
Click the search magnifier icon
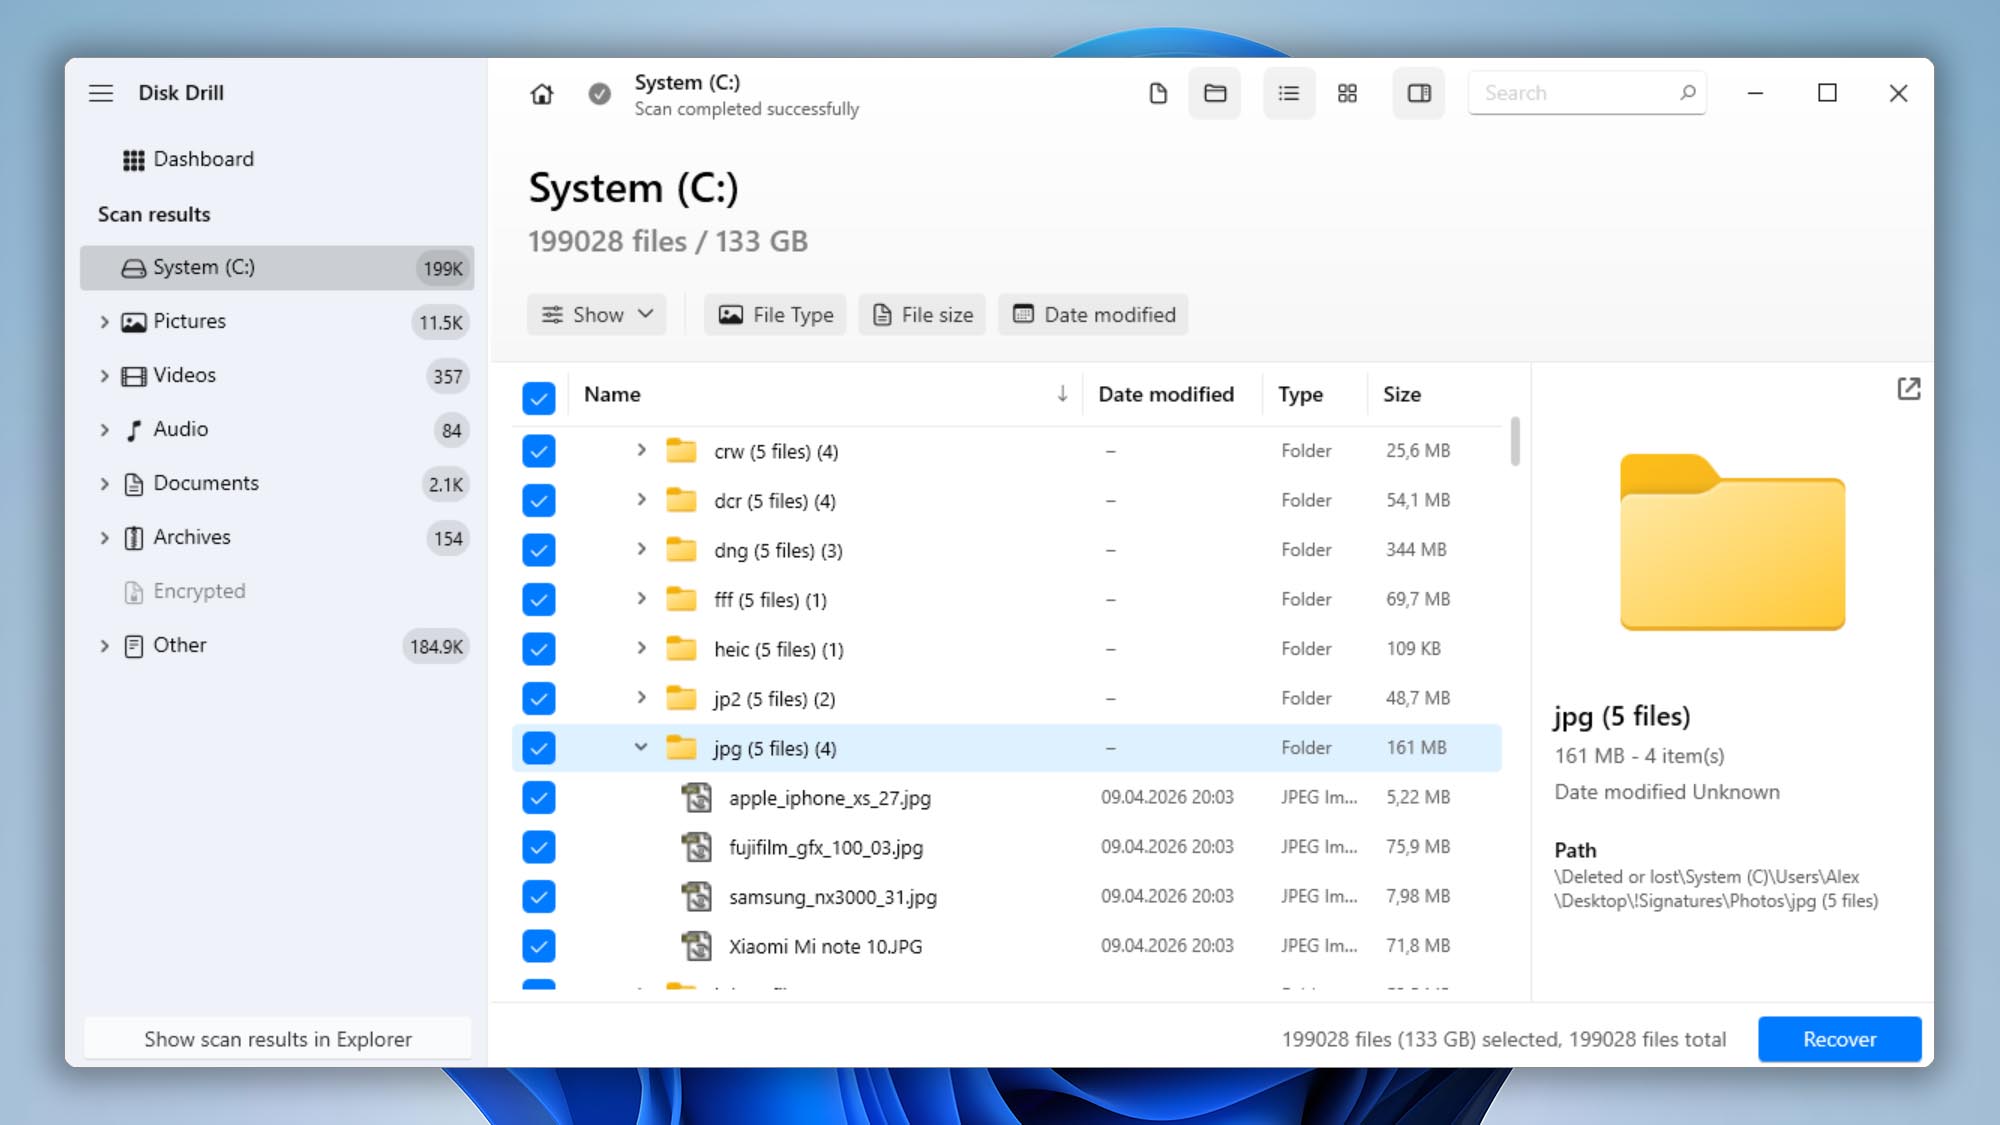pos(1687,93)
